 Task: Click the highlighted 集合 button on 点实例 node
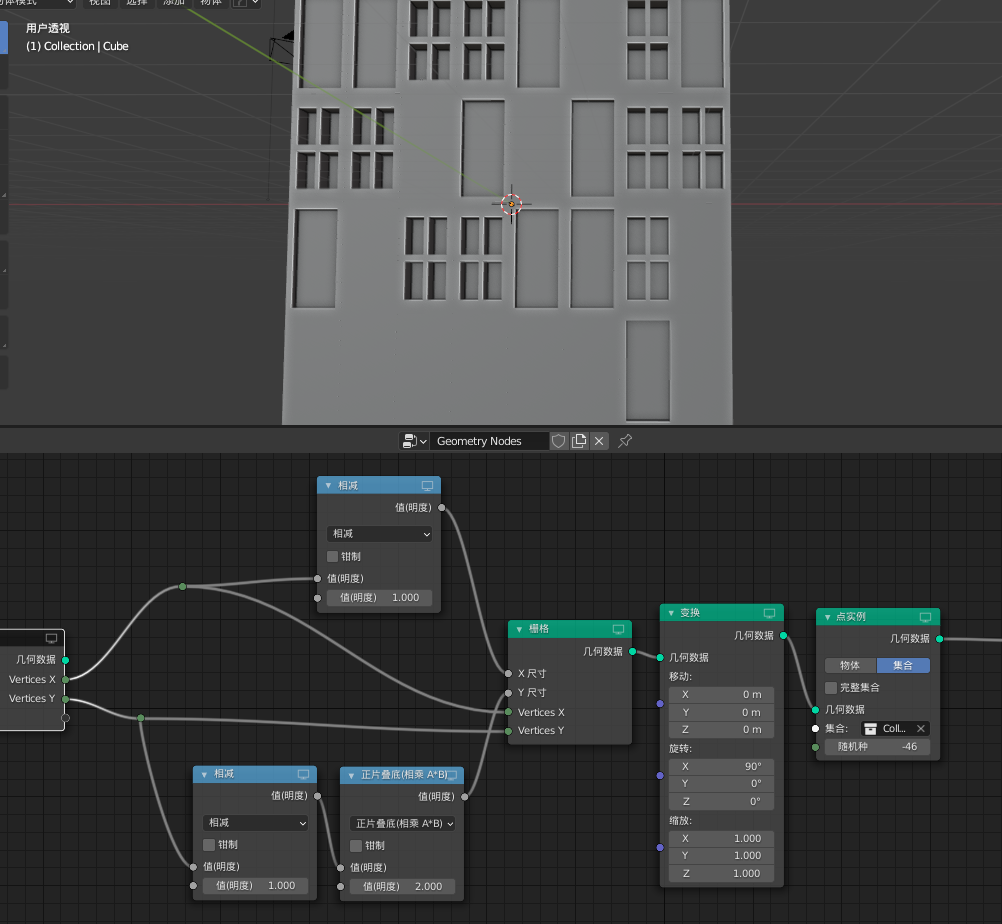pyautogui.click(x=903, y=665)
